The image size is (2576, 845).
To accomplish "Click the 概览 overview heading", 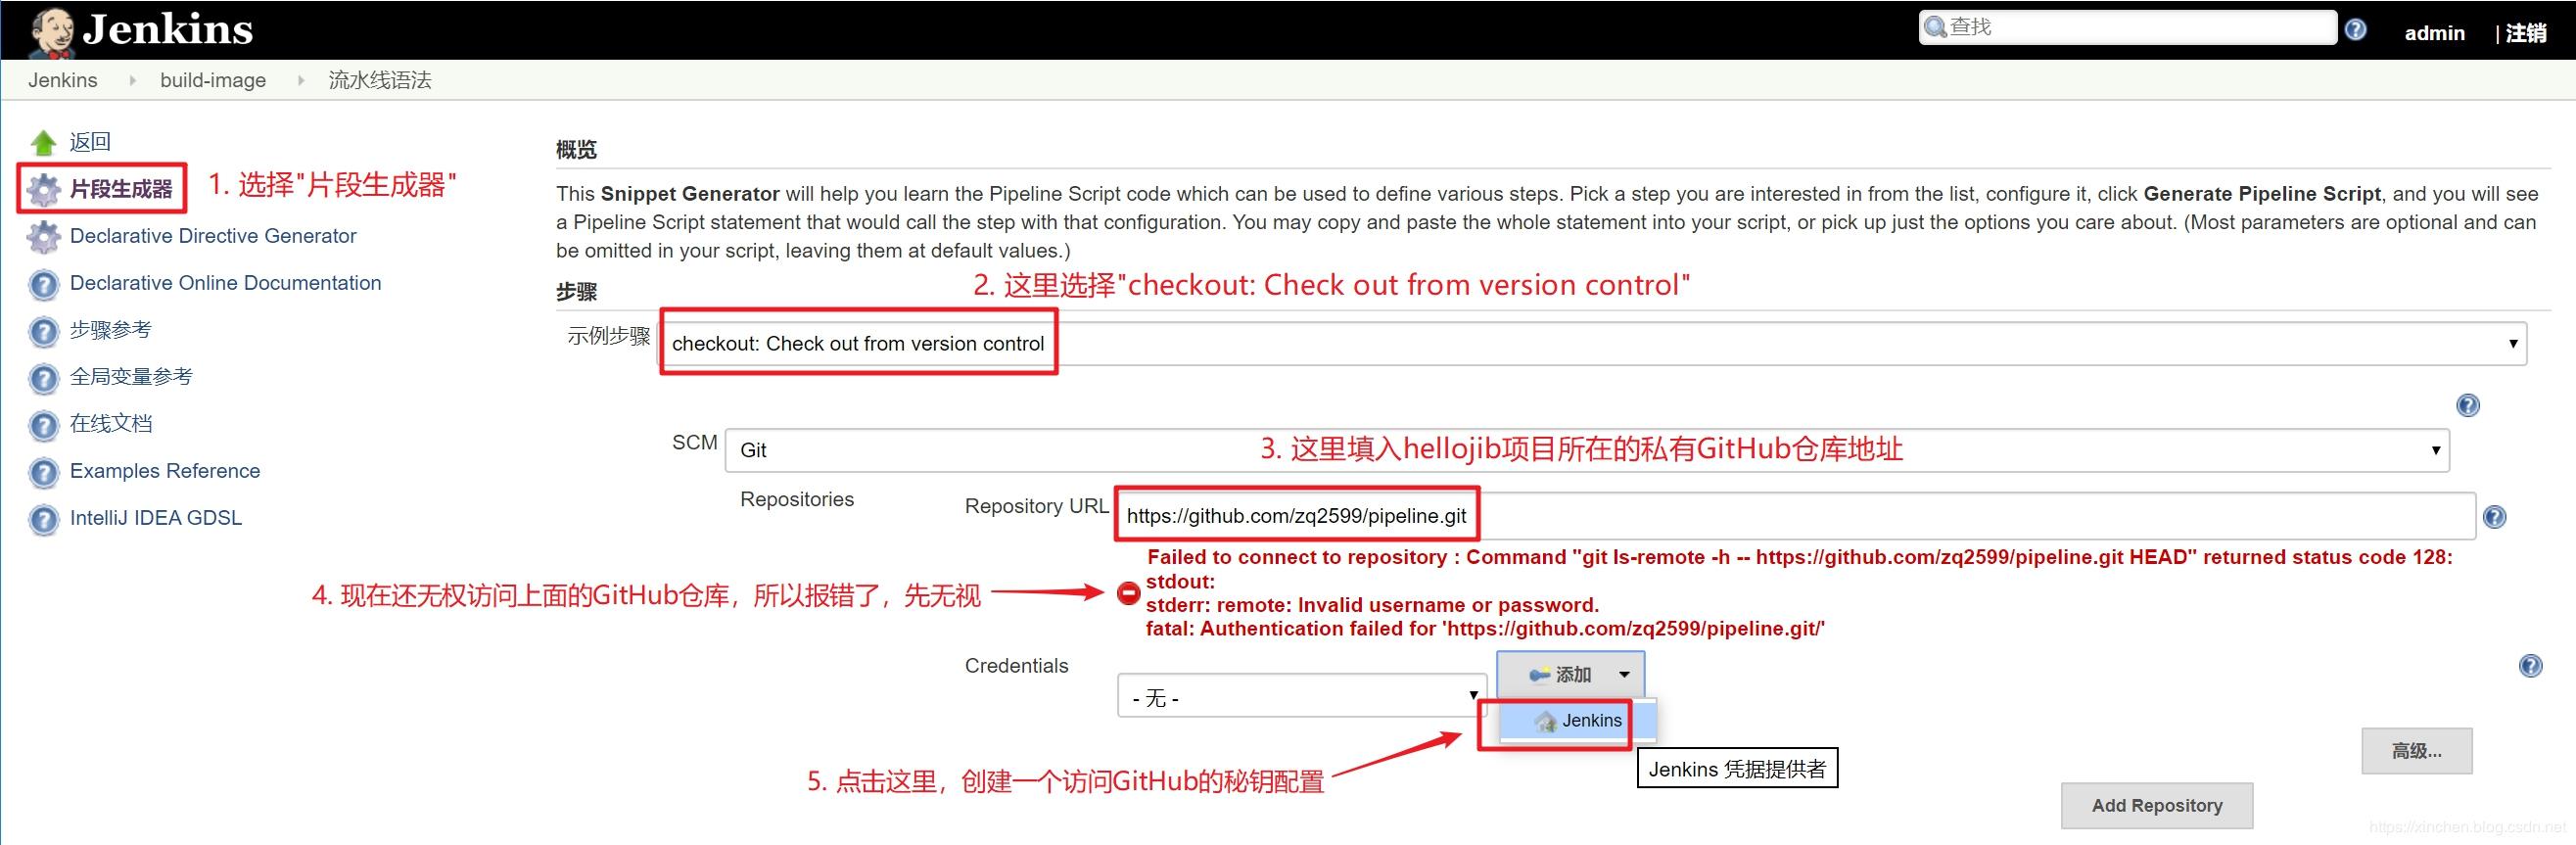I will (576, 150).
